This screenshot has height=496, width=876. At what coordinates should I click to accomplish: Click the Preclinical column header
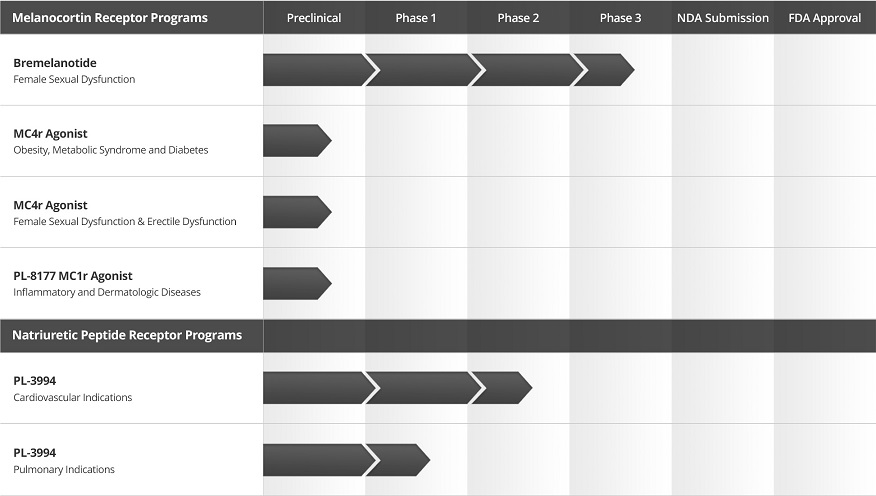pos(314,18)
